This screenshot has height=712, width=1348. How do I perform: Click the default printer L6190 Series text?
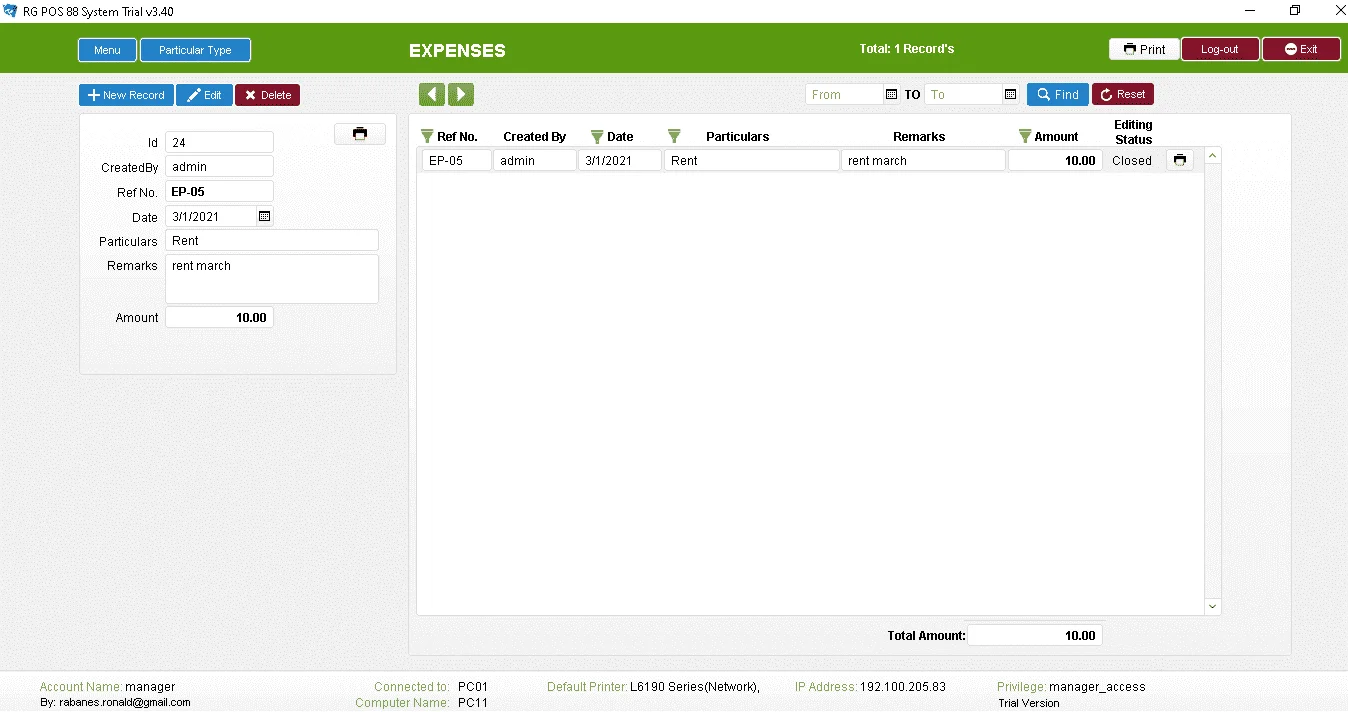click(x=695, y=687)
